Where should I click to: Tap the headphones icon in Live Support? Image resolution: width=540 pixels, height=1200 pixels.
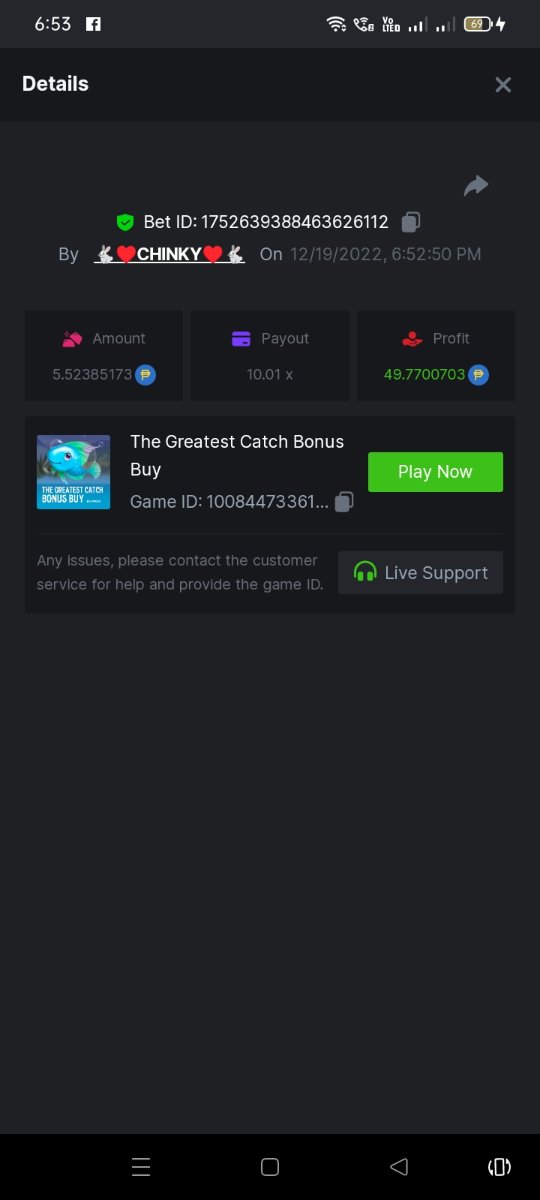[x=365, y=572]
